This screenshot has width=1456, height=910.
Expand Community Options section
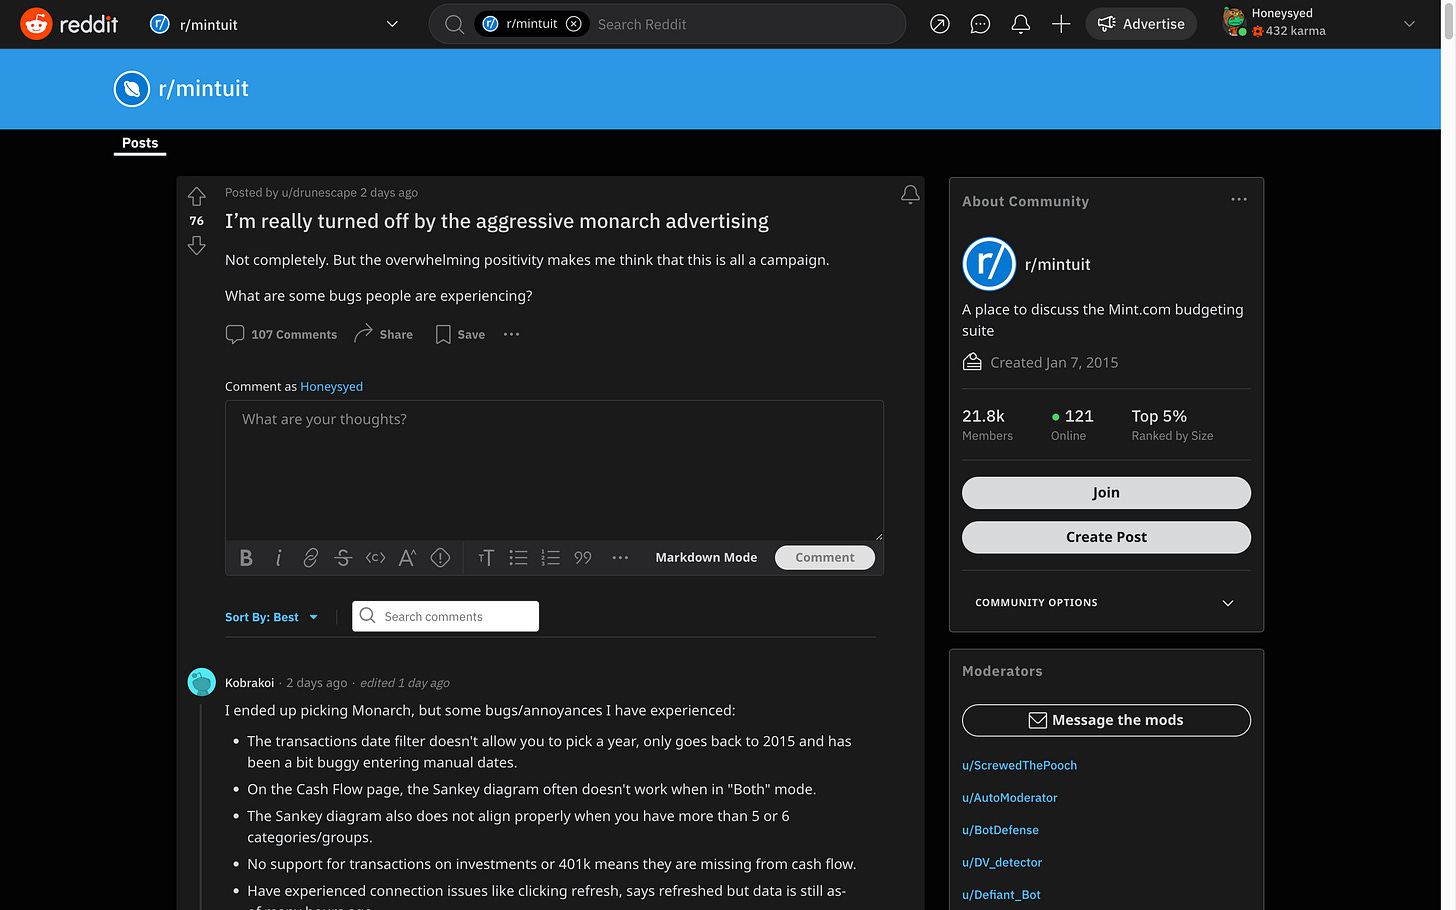point(1106,603)
